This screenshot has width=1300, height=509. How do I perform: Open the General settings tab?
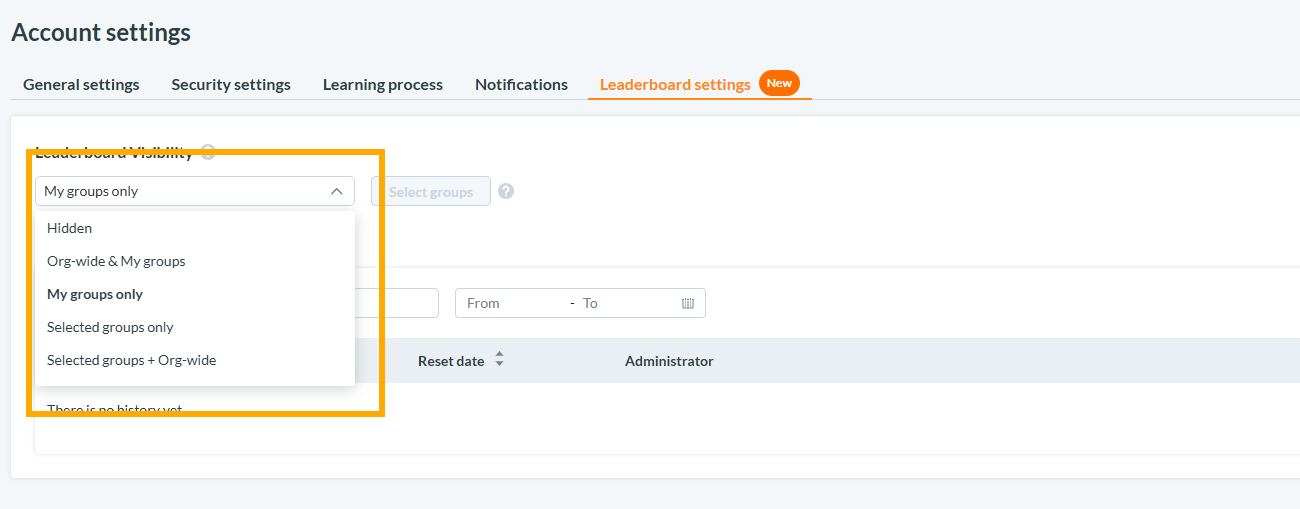81,84
